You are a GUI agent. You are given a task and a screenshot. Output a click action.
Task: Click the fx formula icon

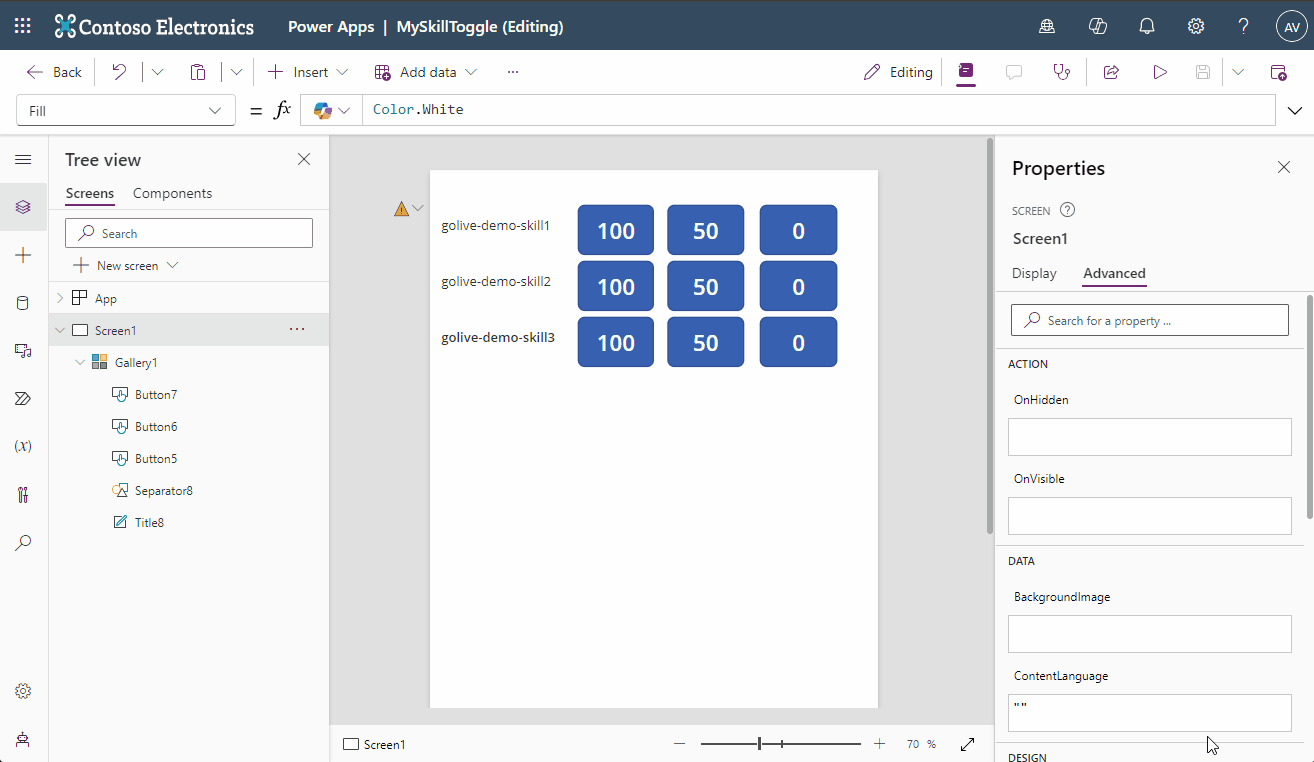tap(282, 110)
